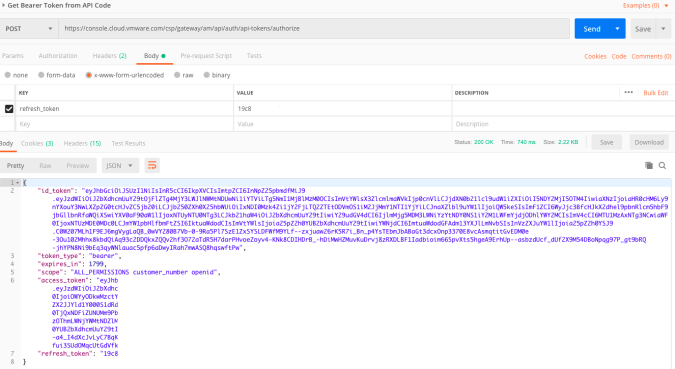Select the binary body type

(x=217, y=75)
